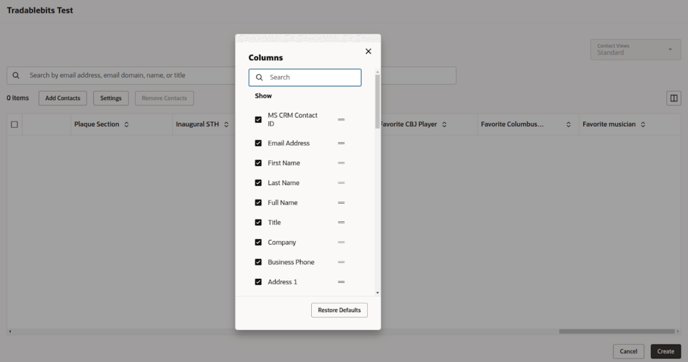Click the Create button
This screenshot has height=362, width=688.
(666, 351)
